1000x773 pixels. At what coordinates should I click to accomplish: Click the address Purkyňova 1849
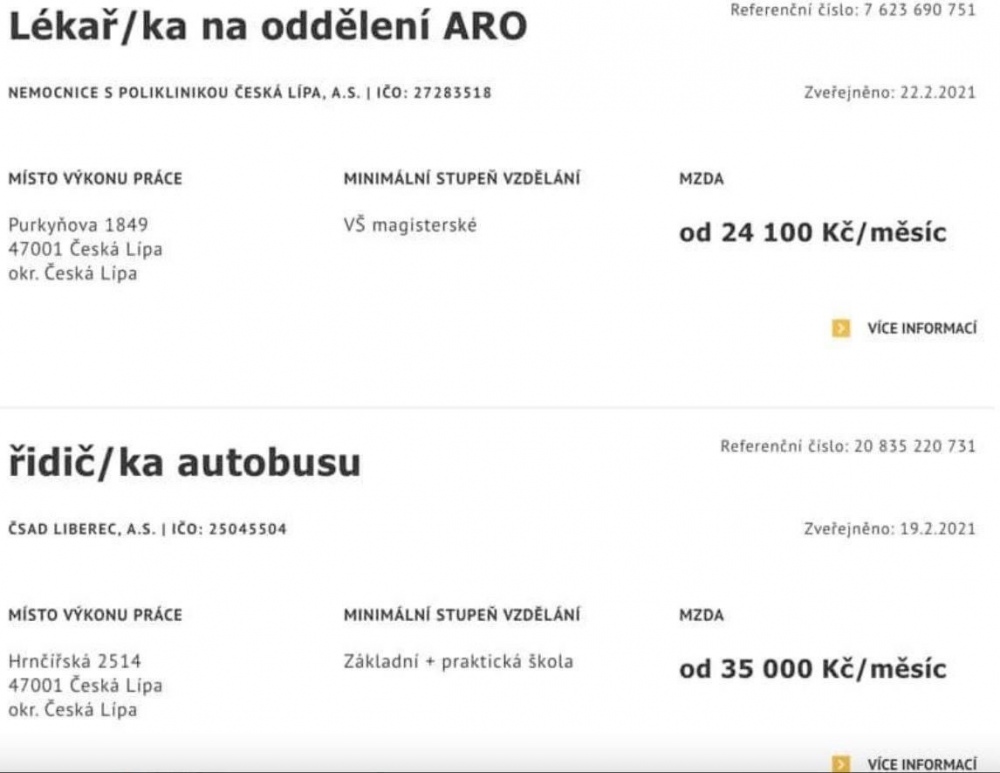coord(78,225)
